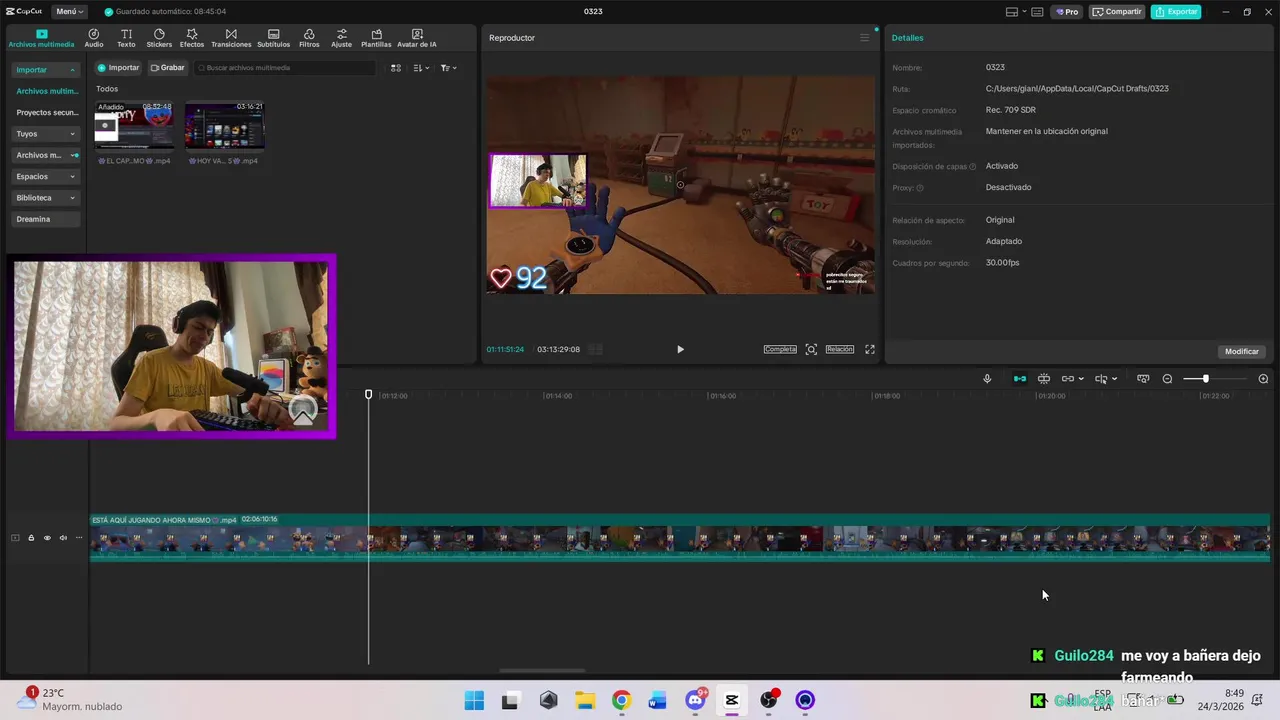The image size is (1280, 720).
Task: Expand the Espacios sidebar section
Action: coord(46,177)
